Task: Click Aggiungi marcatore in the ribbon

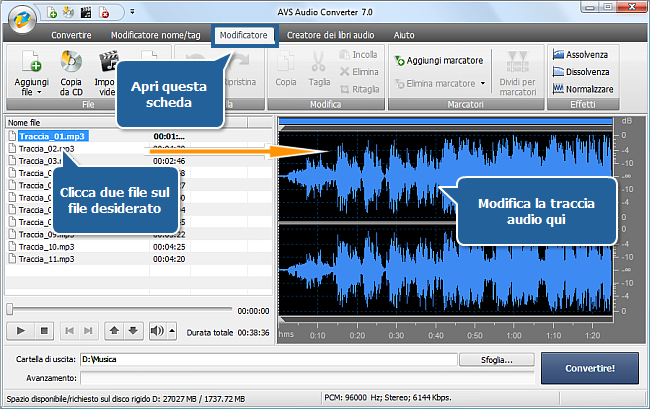Action: click(439, 61)
